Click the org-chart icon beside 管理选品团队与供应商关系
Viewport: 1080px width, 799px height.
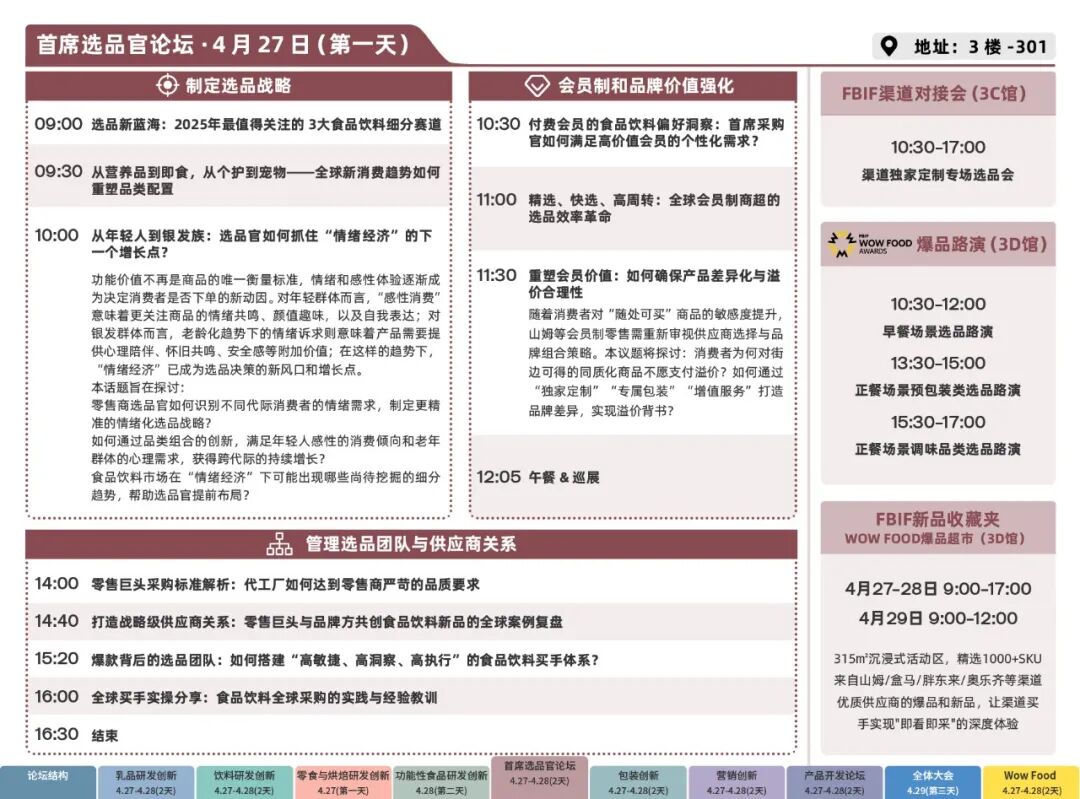[x=279, y=544]
